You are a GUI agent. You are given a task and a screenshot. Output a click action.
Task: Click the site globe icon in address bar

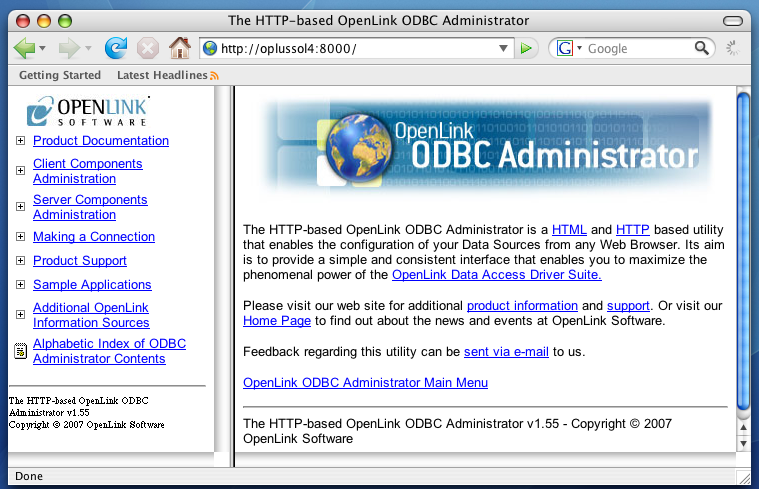point(210,48)
